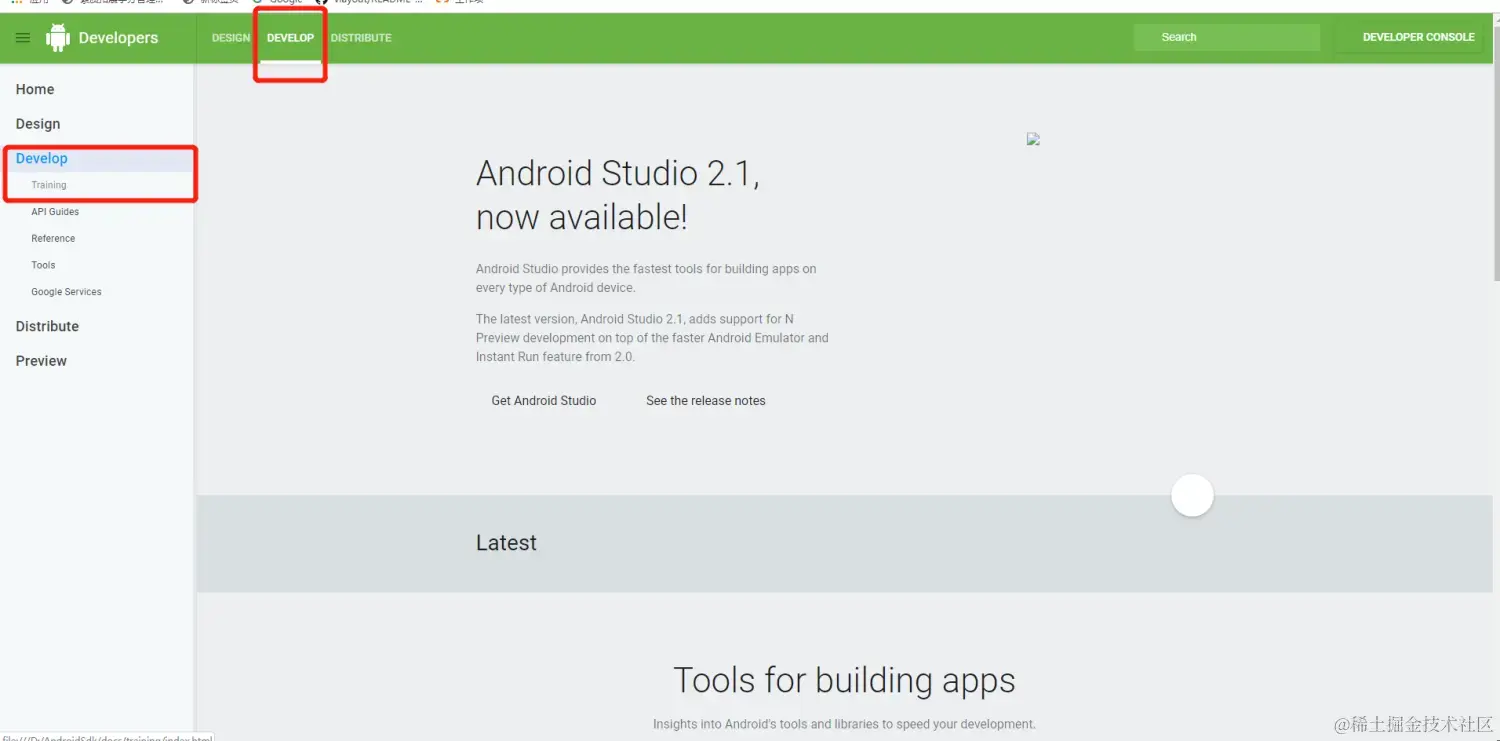Click the Developers site title
The image size is (1500, 741).
tap(118, 38)
